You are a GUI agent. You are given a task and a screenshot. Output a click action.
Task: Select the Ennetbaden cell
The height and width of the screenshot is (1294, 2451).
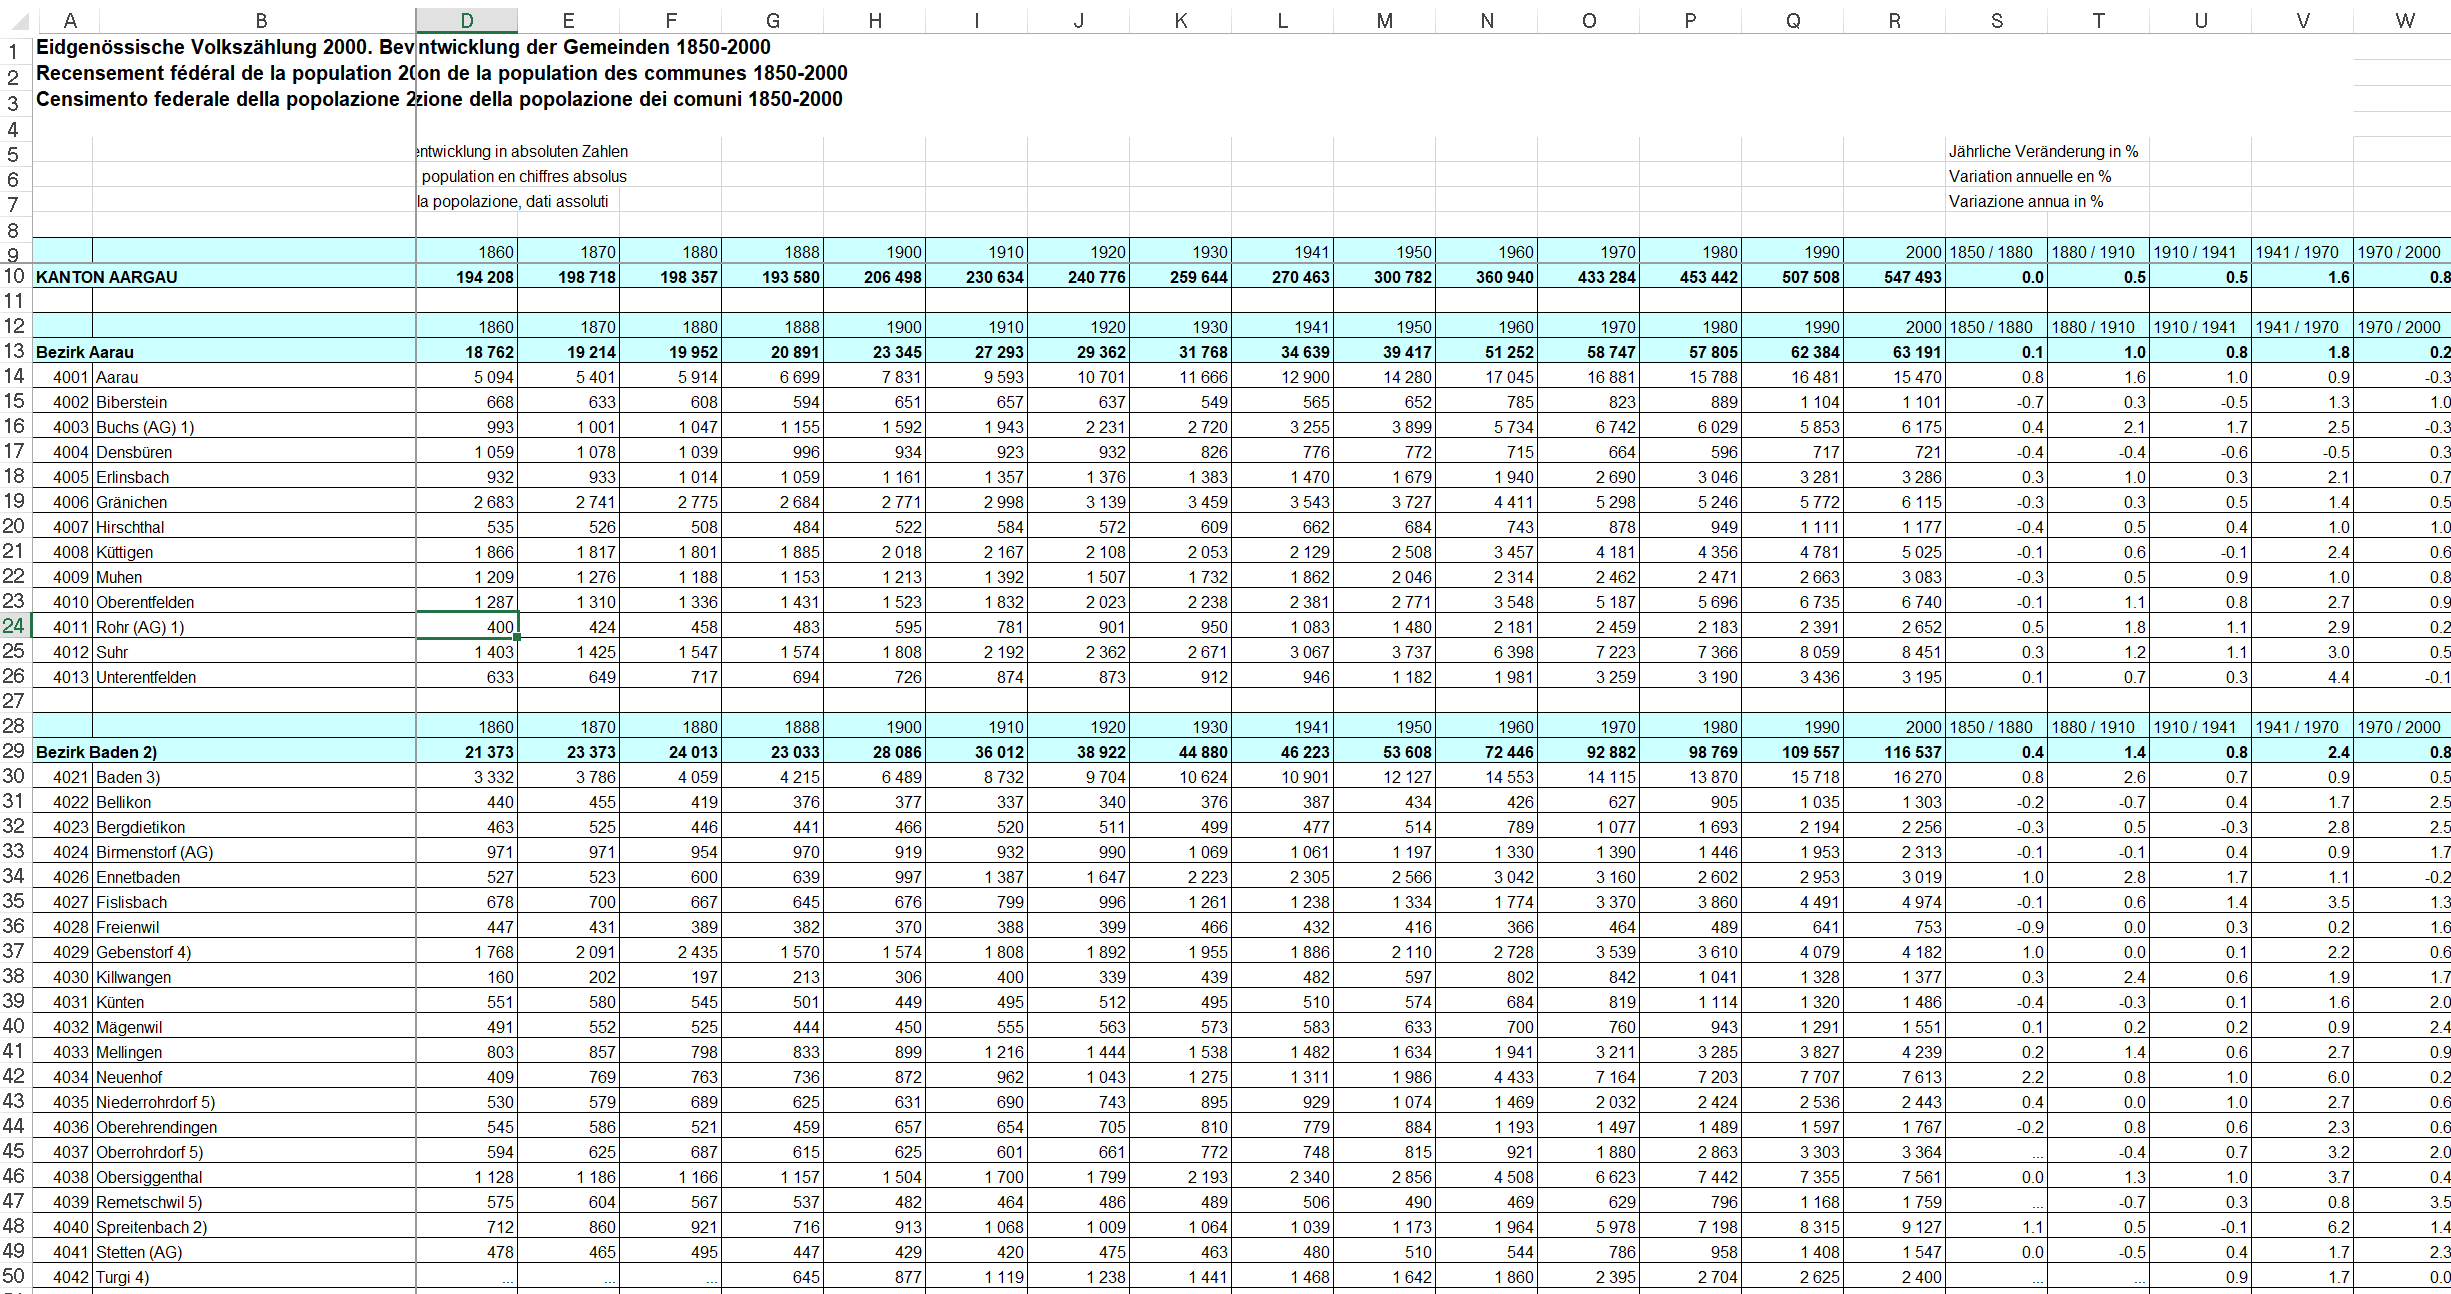(254, 877)
